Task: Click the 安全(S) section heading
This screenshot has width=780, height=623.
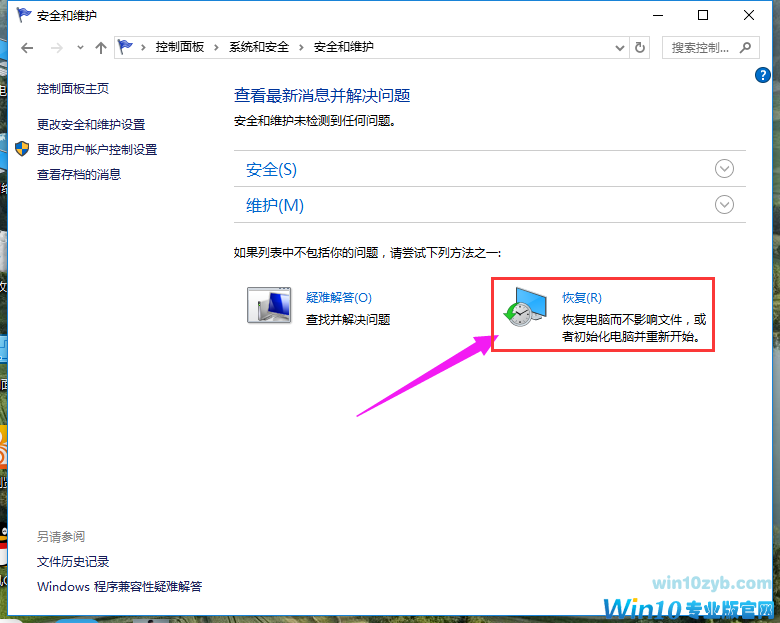Action: tap(271, 170)
